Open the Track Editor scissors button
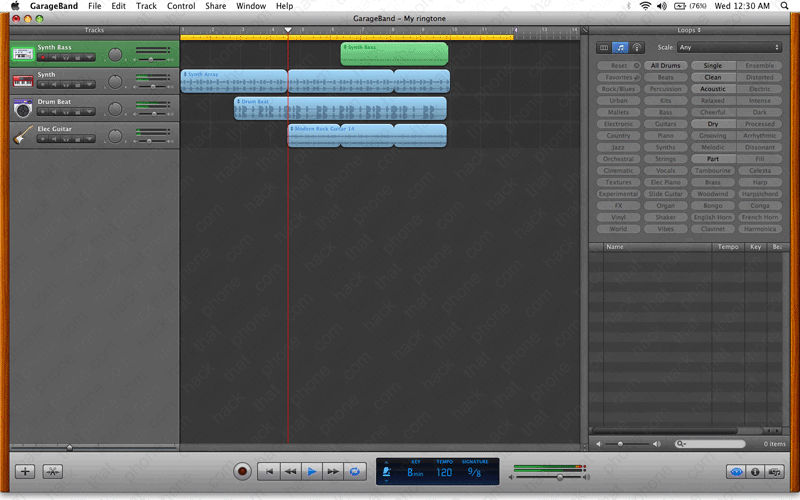Screen dimensions: 800x500 (x=52, y=471)
